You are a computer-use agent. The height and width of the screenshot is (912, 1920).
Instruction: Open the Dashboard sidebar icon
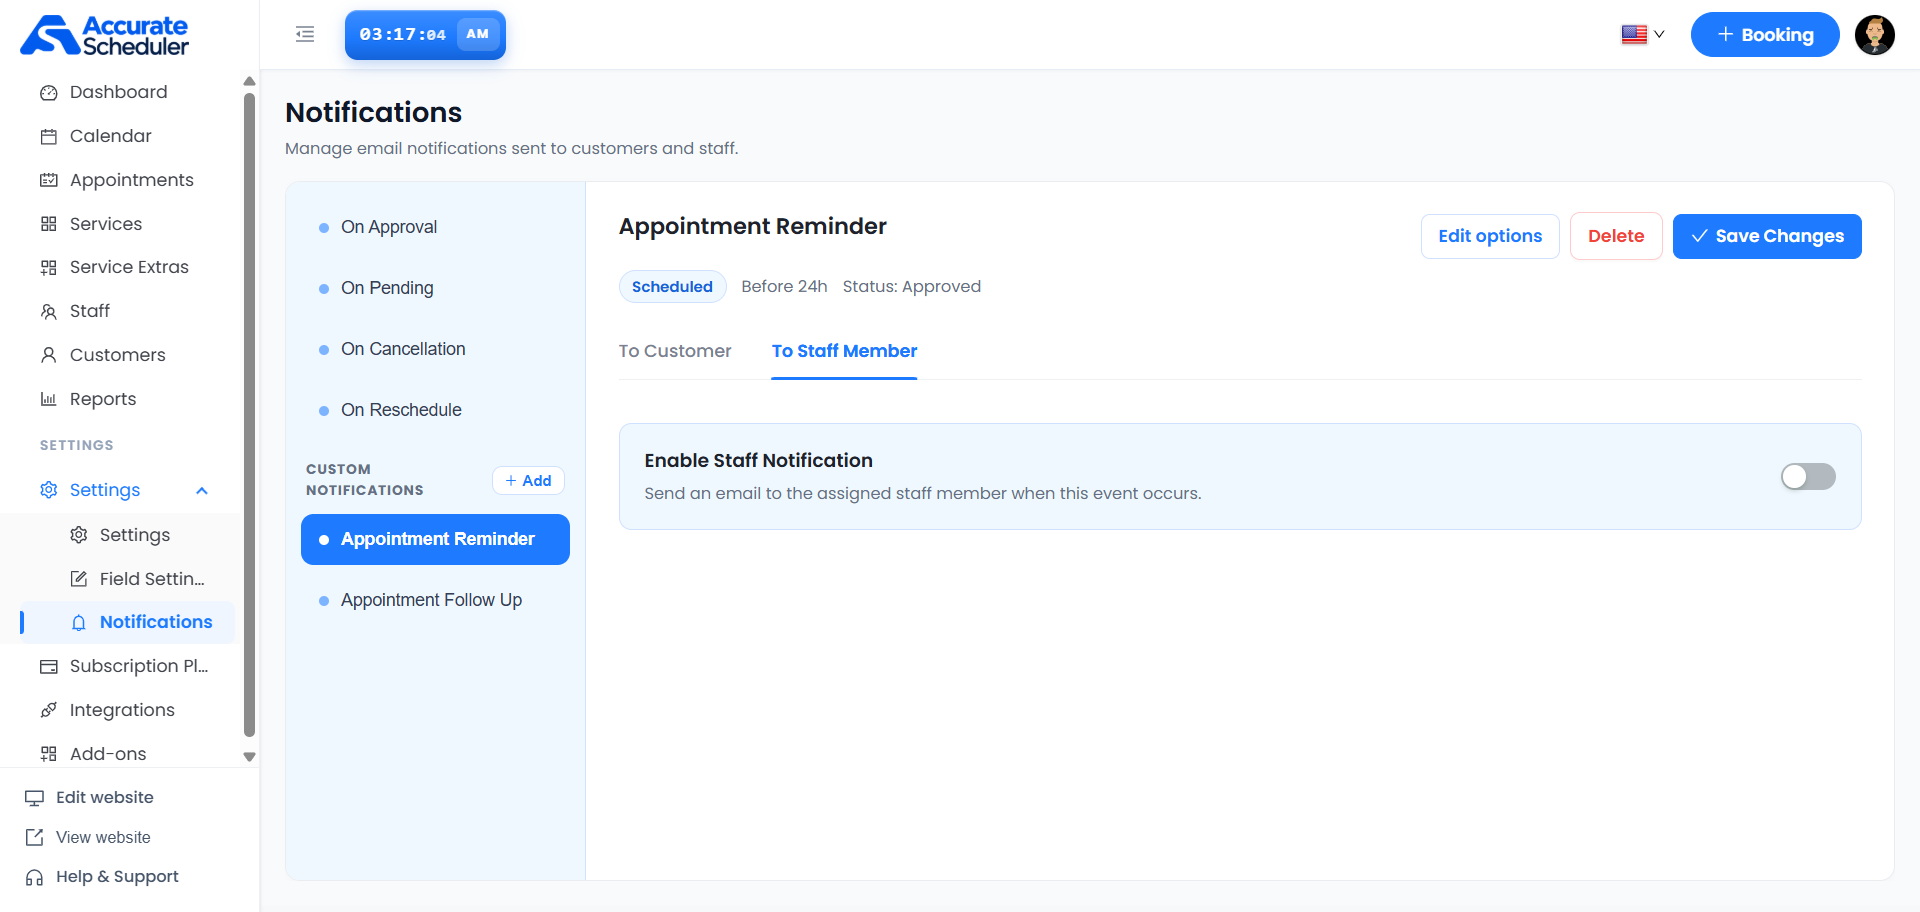[x=48, y=93]
